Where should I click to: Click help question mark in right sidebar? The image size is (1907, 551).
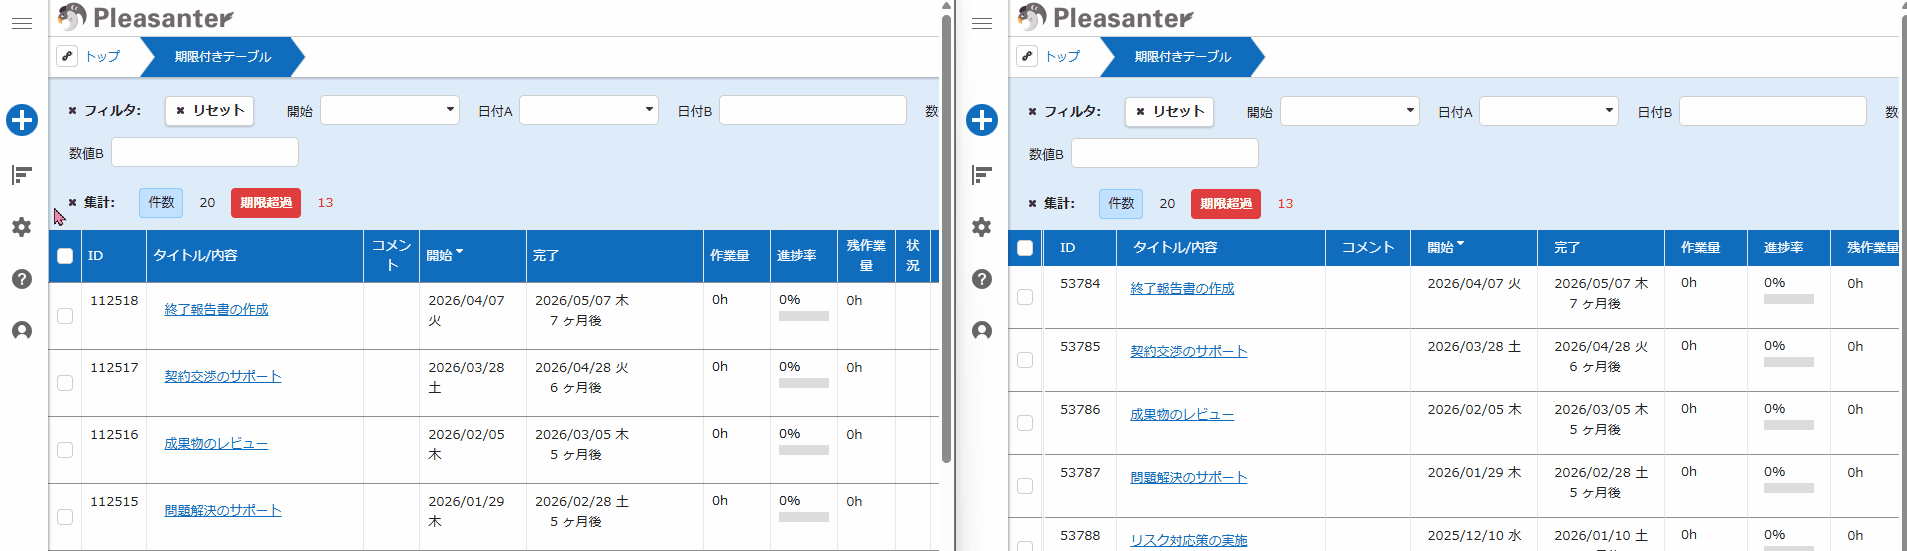tap(982, 279)
